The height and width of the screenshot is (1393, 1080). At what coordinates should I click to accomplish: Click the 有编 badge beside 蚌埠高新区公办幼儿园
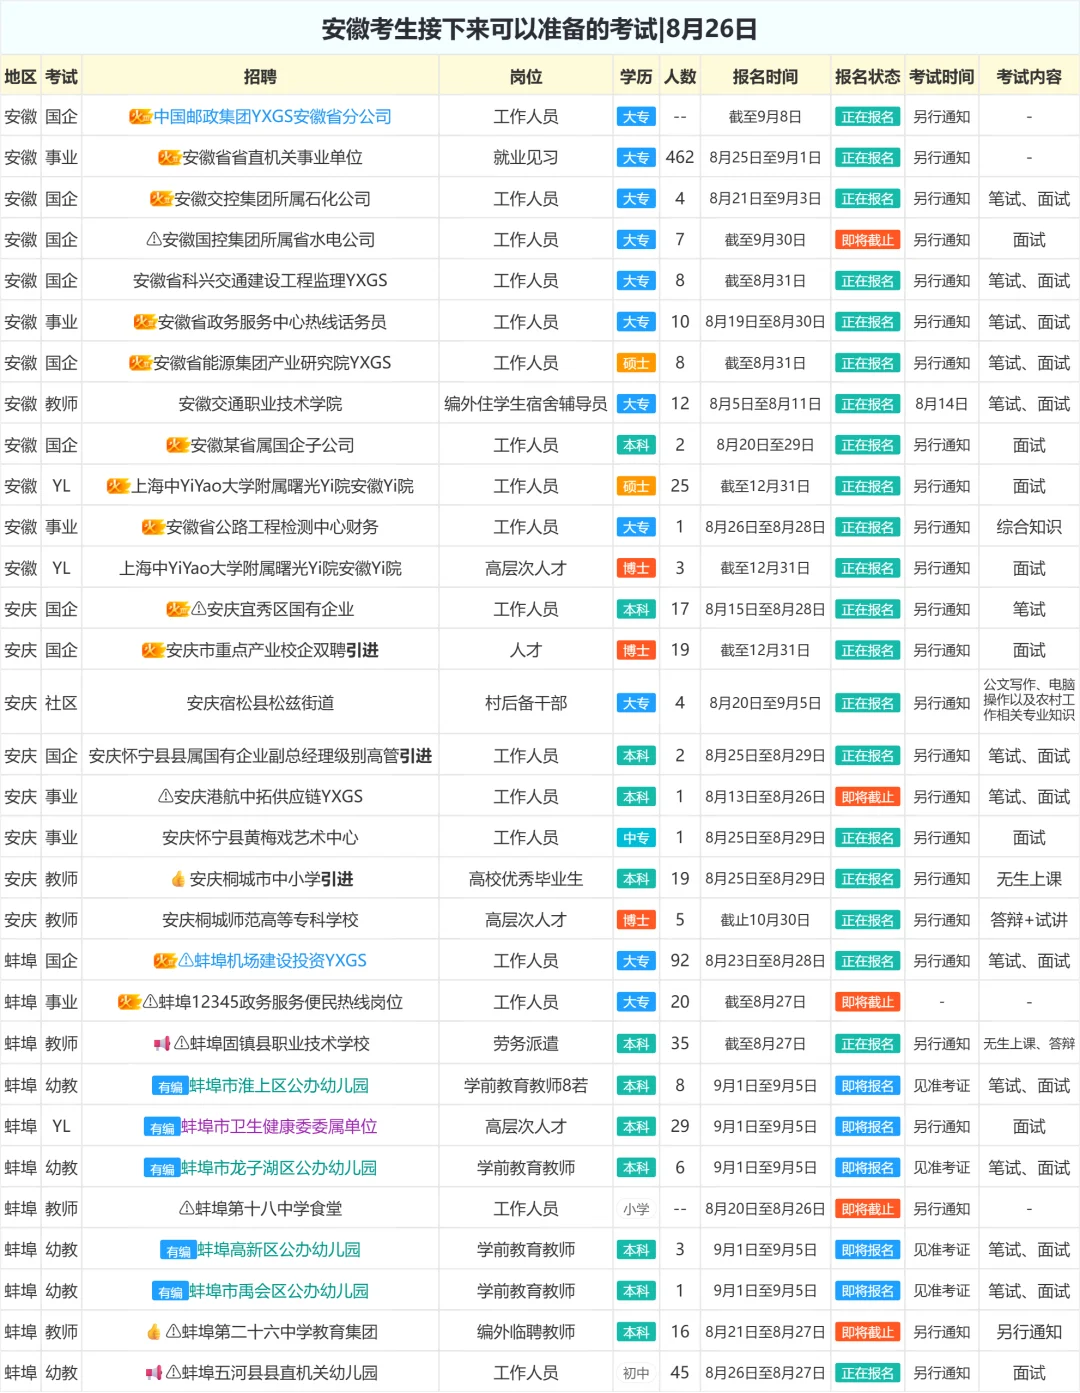tap(178, 1250)
